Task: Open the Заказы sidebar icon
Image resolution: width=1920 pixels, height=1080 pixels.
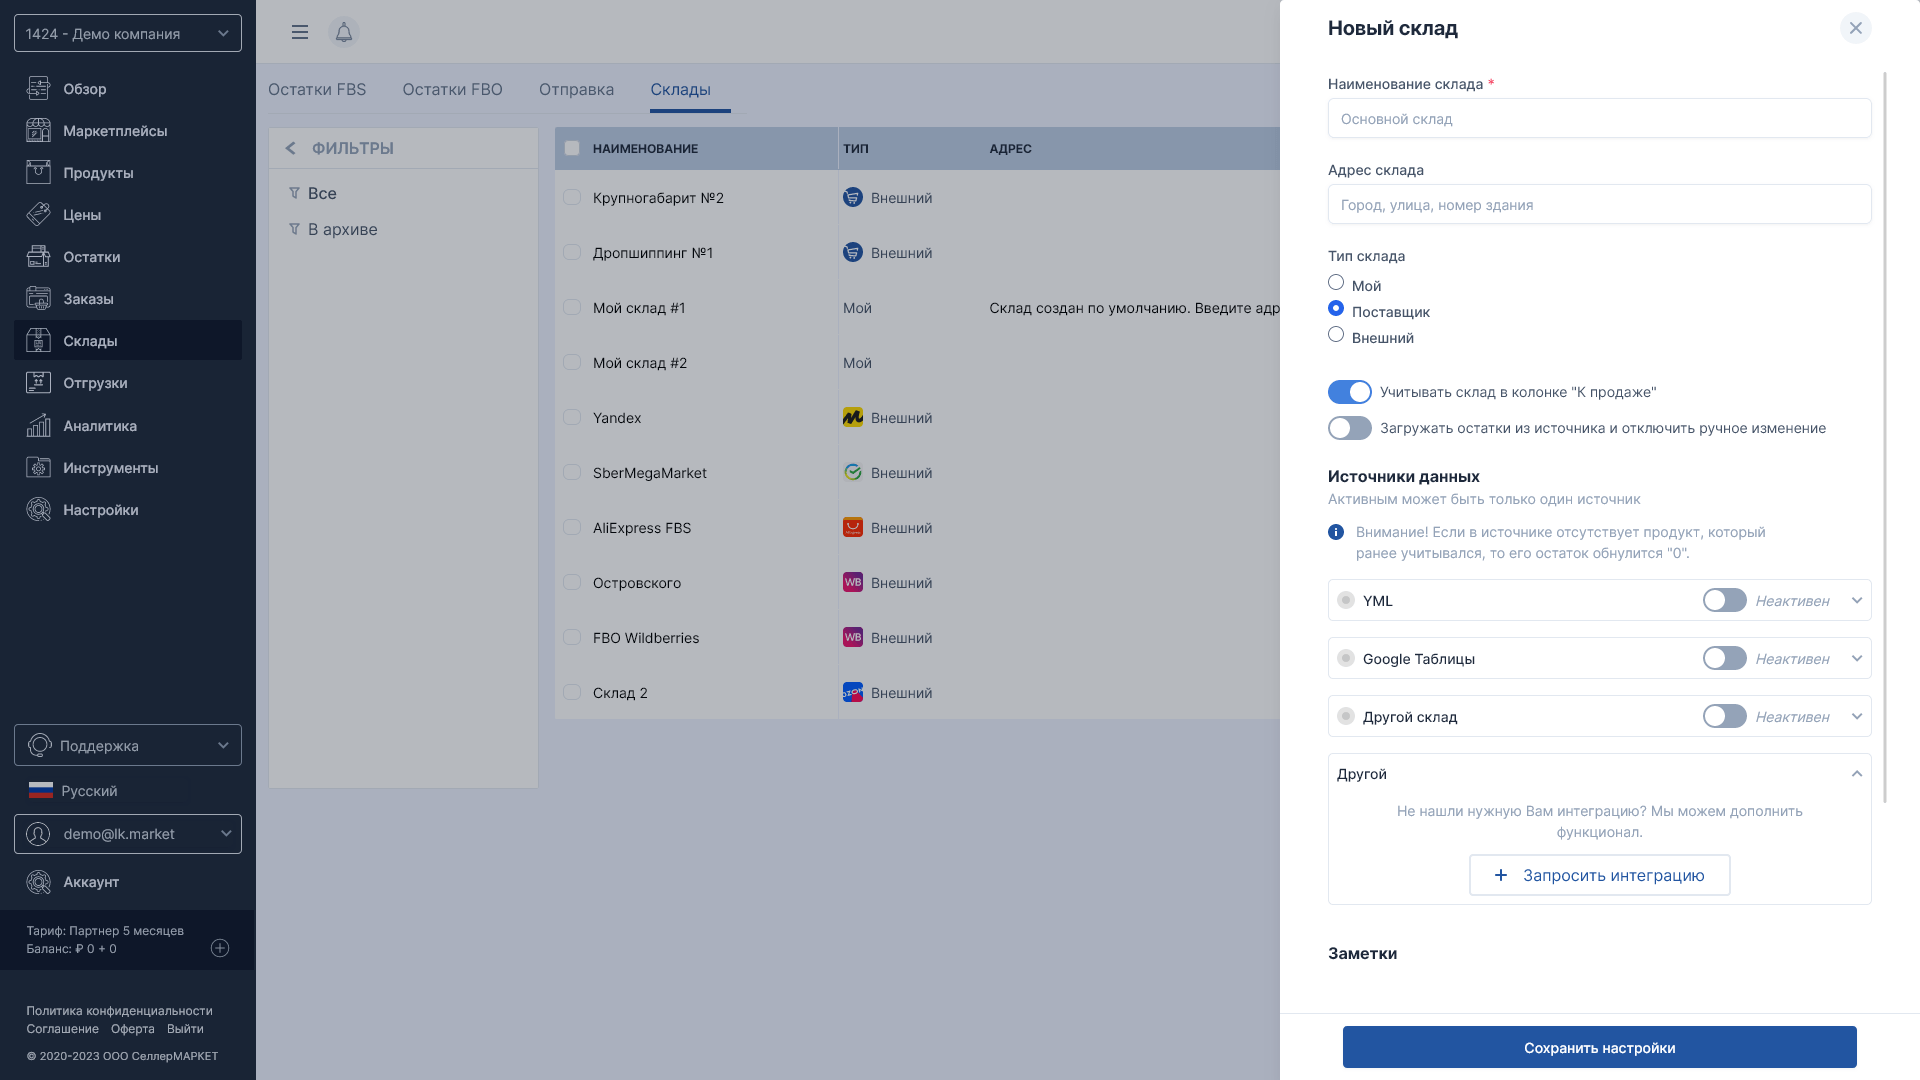Action: [x=38, y=299]
